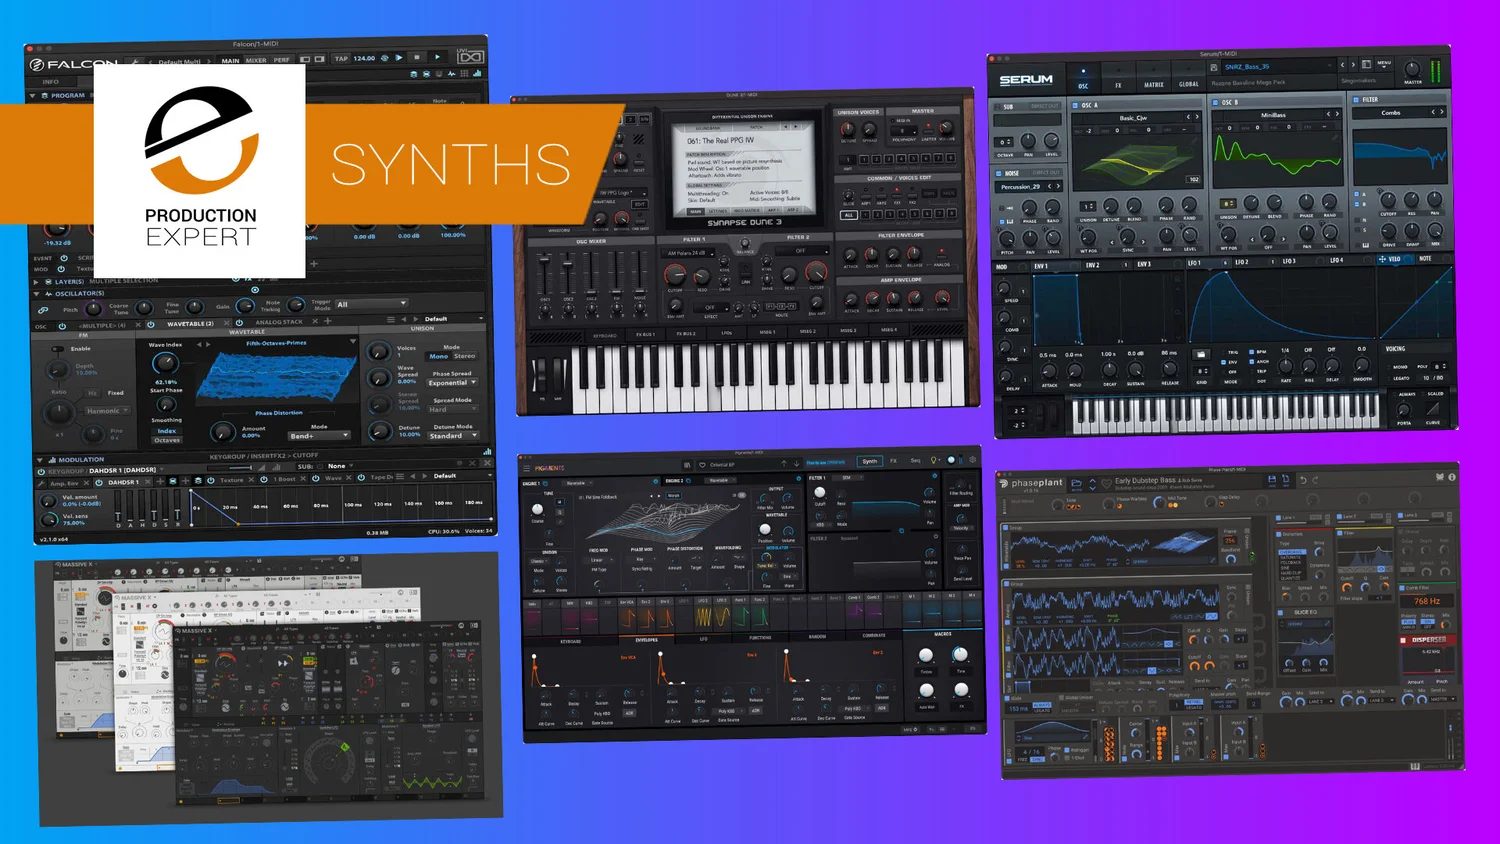The image size is (1500, 844).
Task: Open the Wavetable engine type dropdown in Pigments
Action: coord(578,481)
